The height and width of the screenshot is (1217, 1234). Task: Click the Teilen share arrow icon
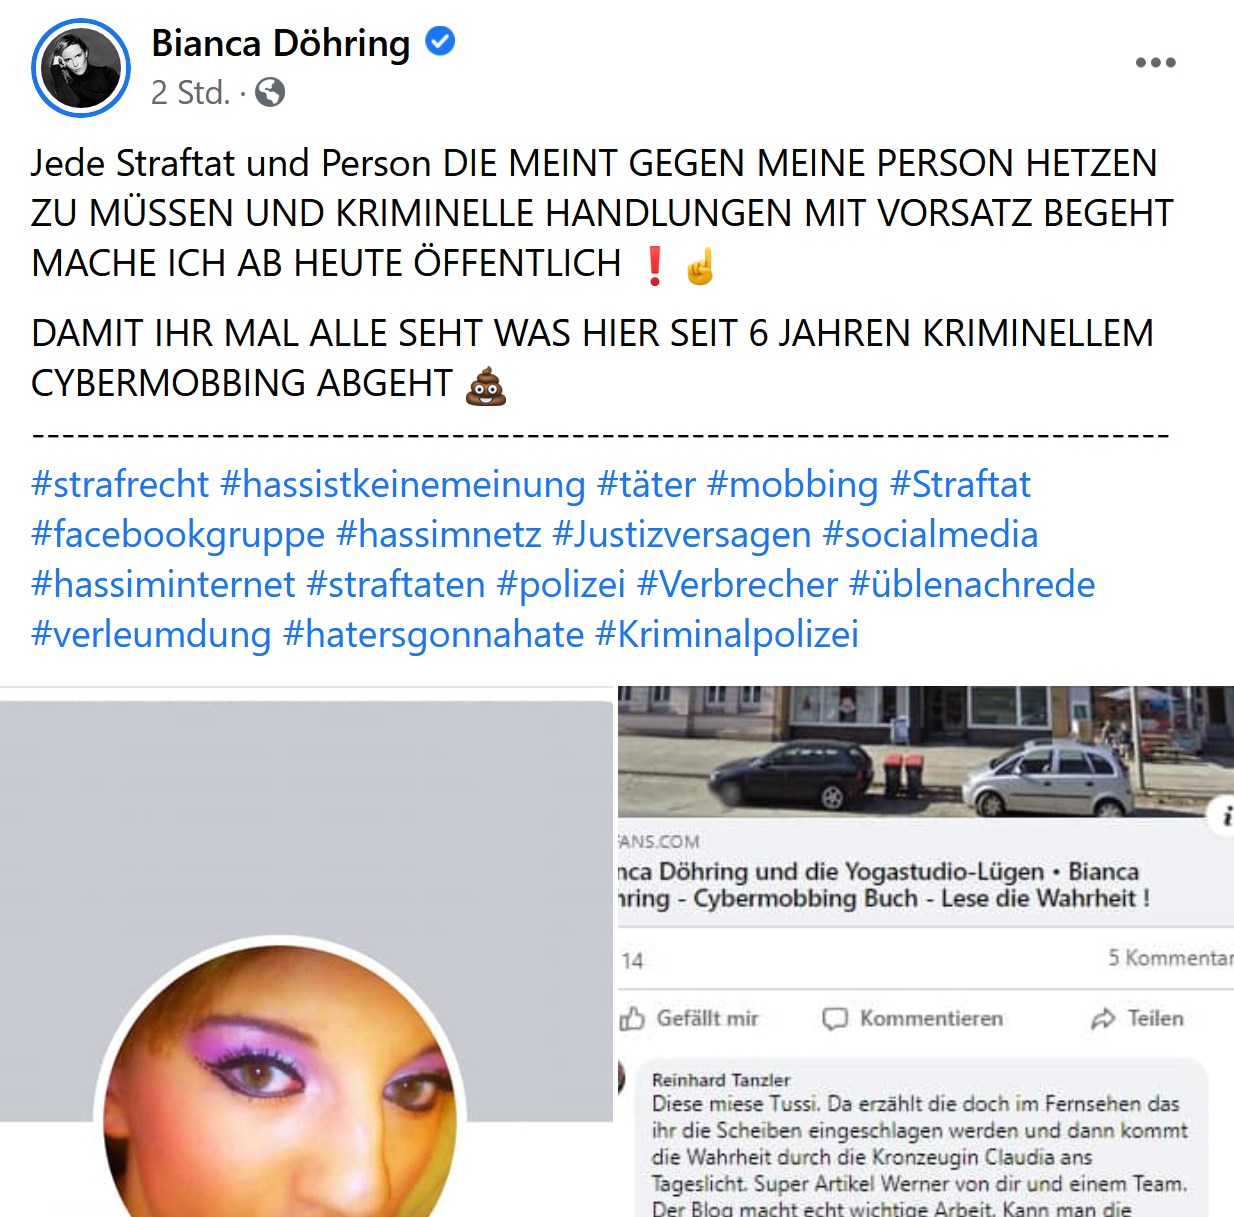pyautogui.click(x=1103, y=1018)
